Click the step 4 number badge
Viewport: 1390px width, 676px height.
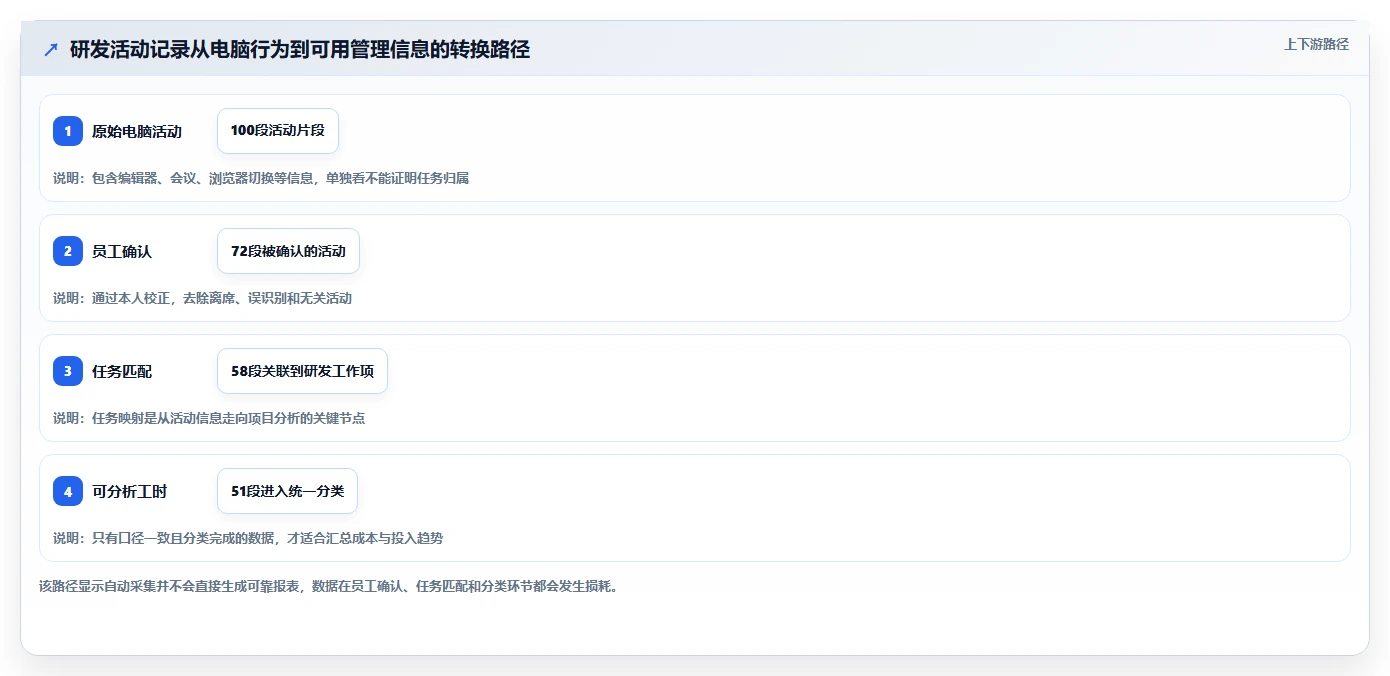click(68, 491)
